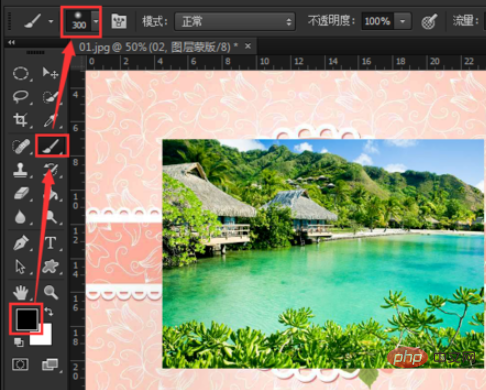The height and width of the screenshot is (390, 486).
Task: Toggle the Brush panel
Action: (x=119, y=22)
